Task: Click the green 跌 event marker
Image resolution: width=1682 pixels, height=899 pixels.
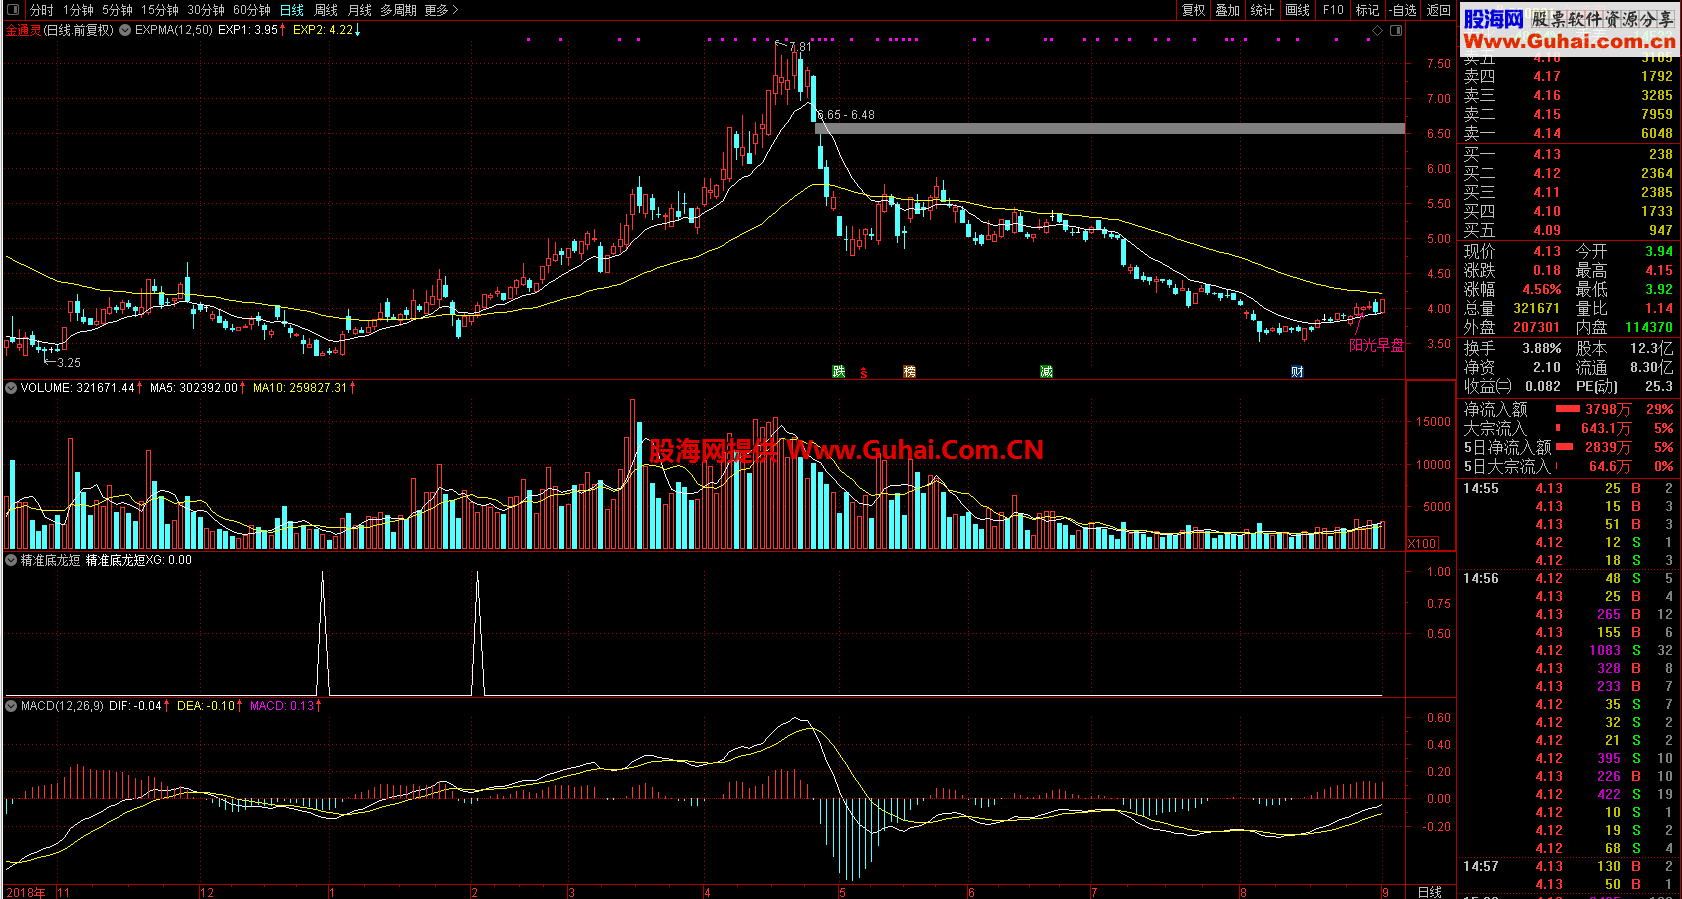Action: pos(839,371)
